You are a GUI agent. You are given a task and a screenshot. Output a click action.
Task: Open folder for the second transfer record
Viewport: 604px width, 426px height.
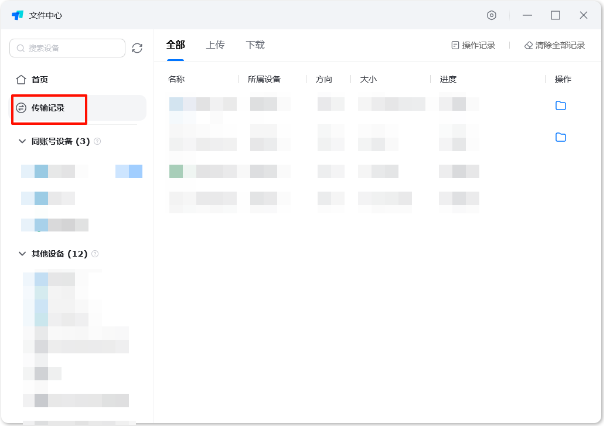560,137
